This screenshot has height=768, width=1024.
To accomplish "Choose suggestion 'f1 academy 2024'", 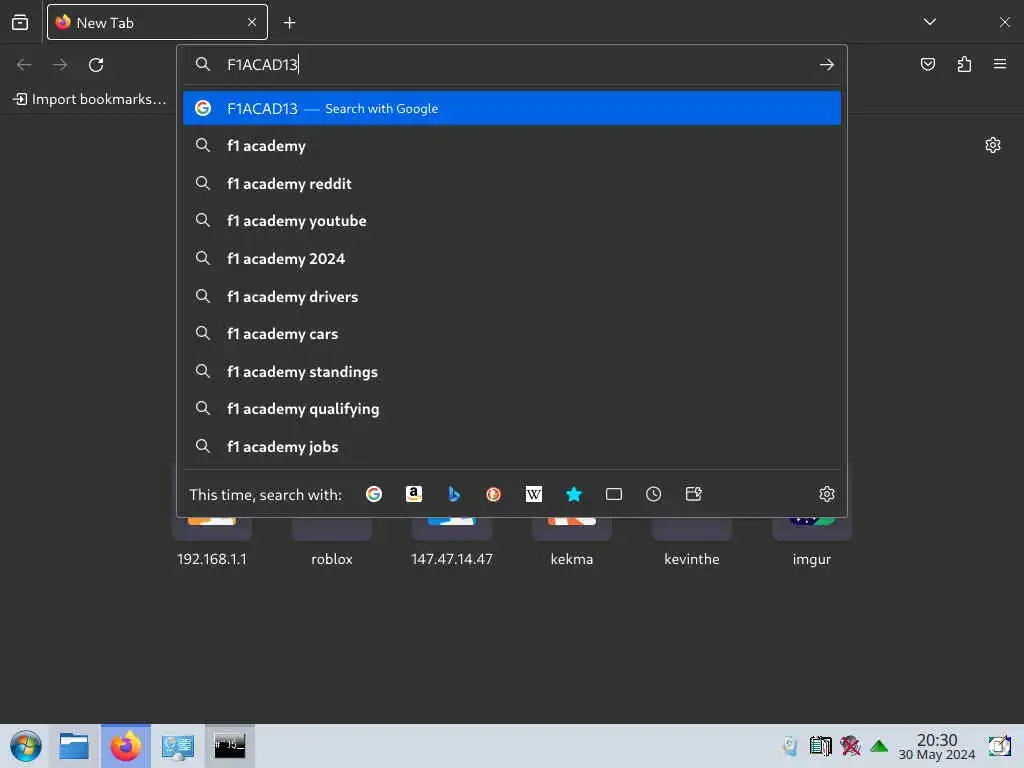I will (x=511, y=259).
